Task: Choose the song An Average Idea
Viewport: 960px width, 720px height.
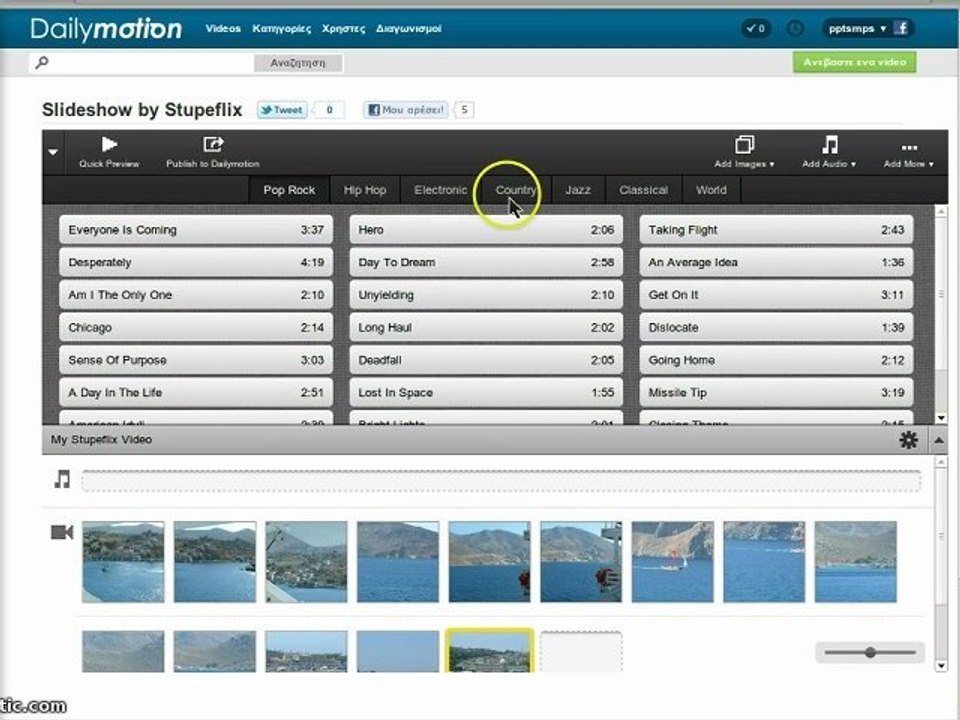Action: [776, 262]
